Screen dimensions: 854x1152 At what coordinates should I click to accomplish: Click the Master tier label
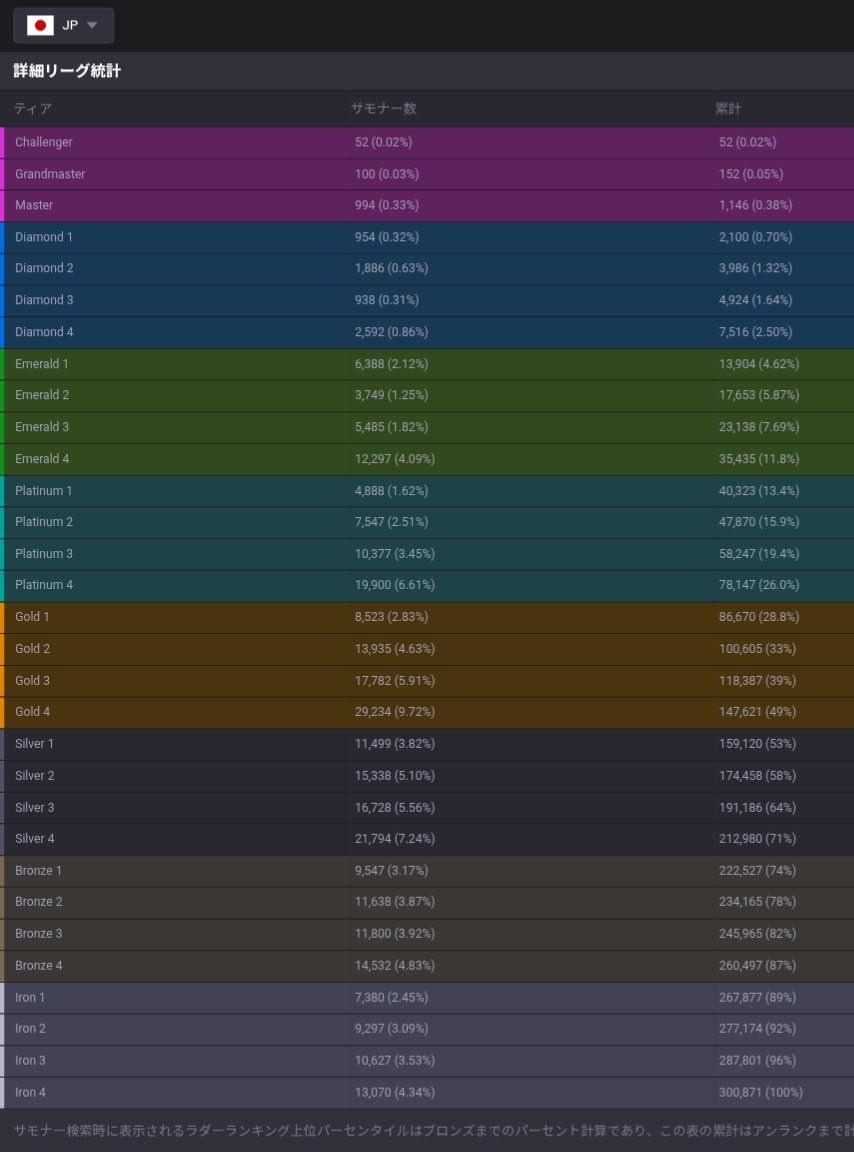coord(34,205)
